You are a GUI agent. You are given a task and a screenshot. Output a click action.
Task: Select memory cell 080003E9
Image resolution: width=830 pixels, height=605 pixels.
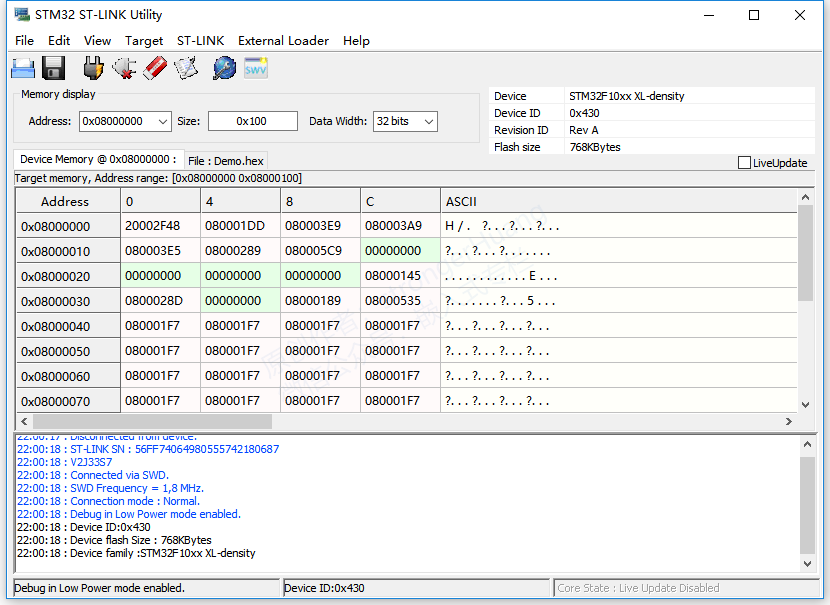320,226
